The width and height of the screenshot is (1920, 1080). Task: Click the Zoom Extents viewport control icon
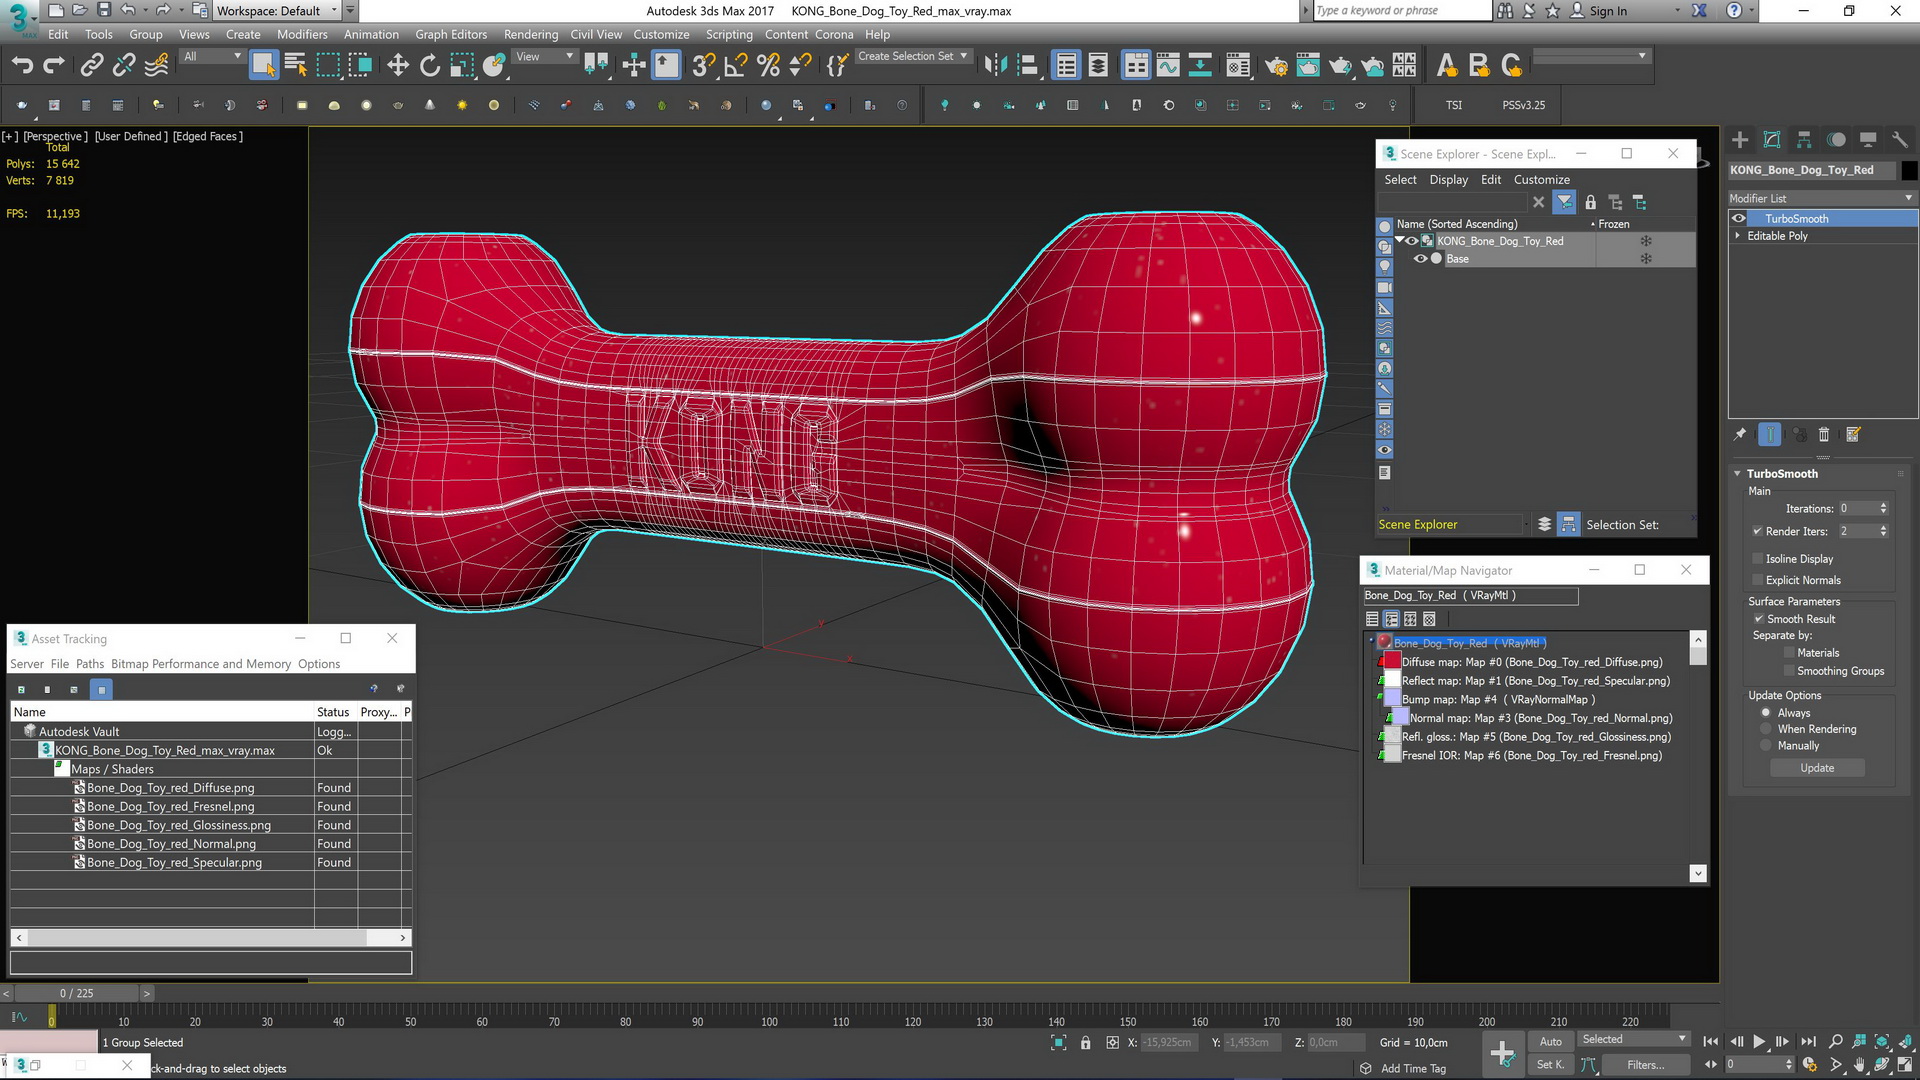(1881, 1042)
